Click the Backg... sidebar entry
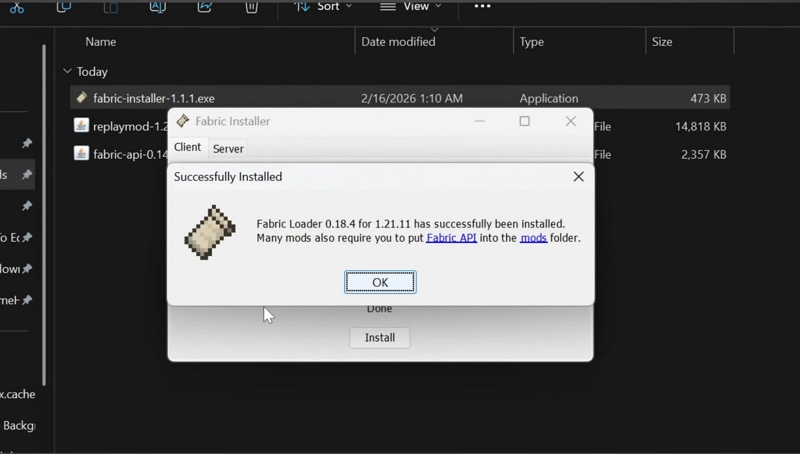The height and width of the screenshot is (454, 800). point(19,425)
